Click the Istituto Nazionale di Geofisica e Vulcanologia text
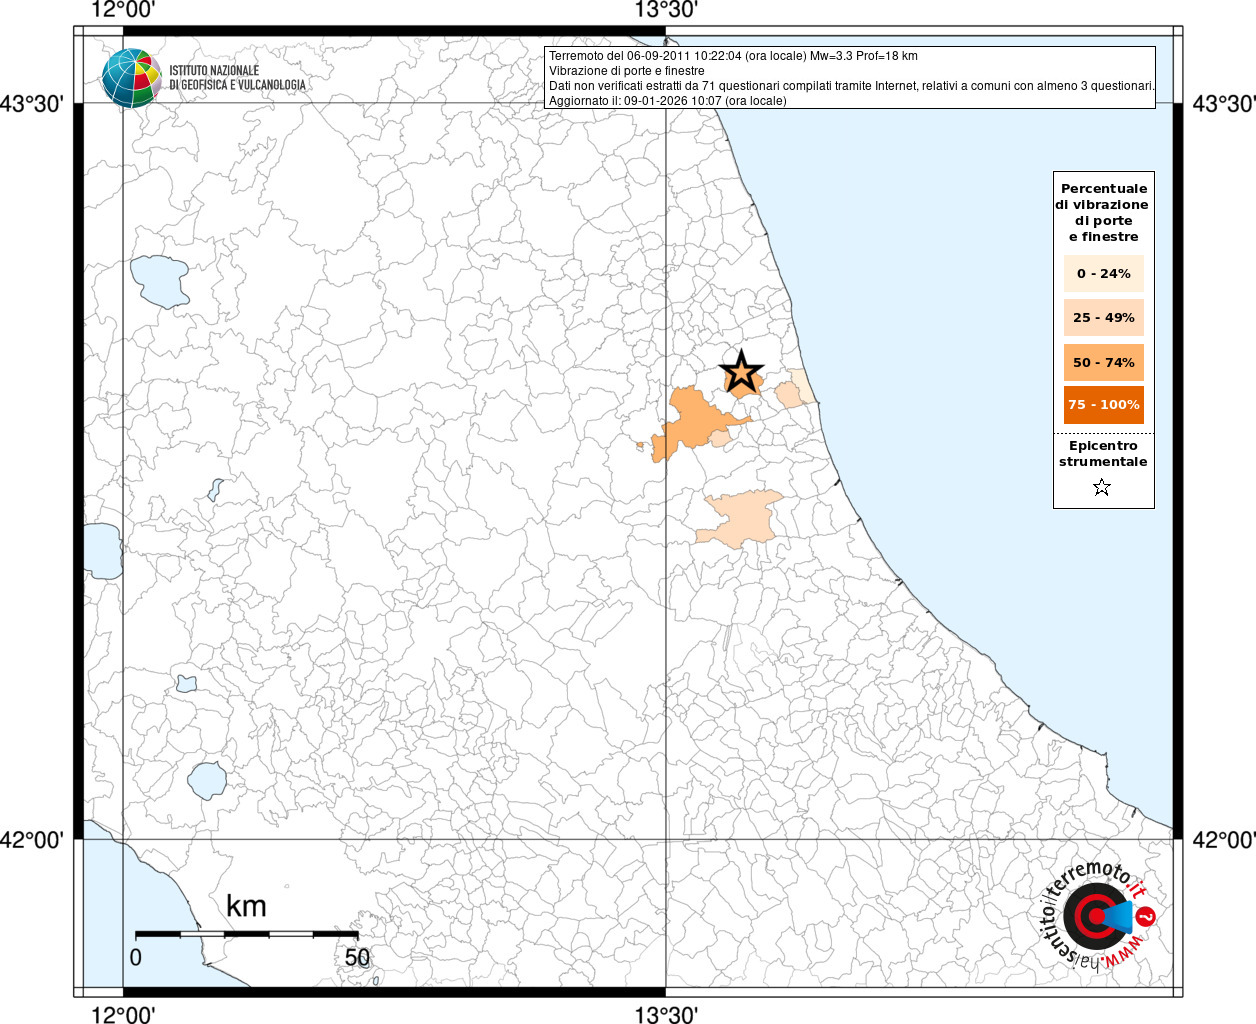Screen dimensions: 1256x1024 [237, 78]
